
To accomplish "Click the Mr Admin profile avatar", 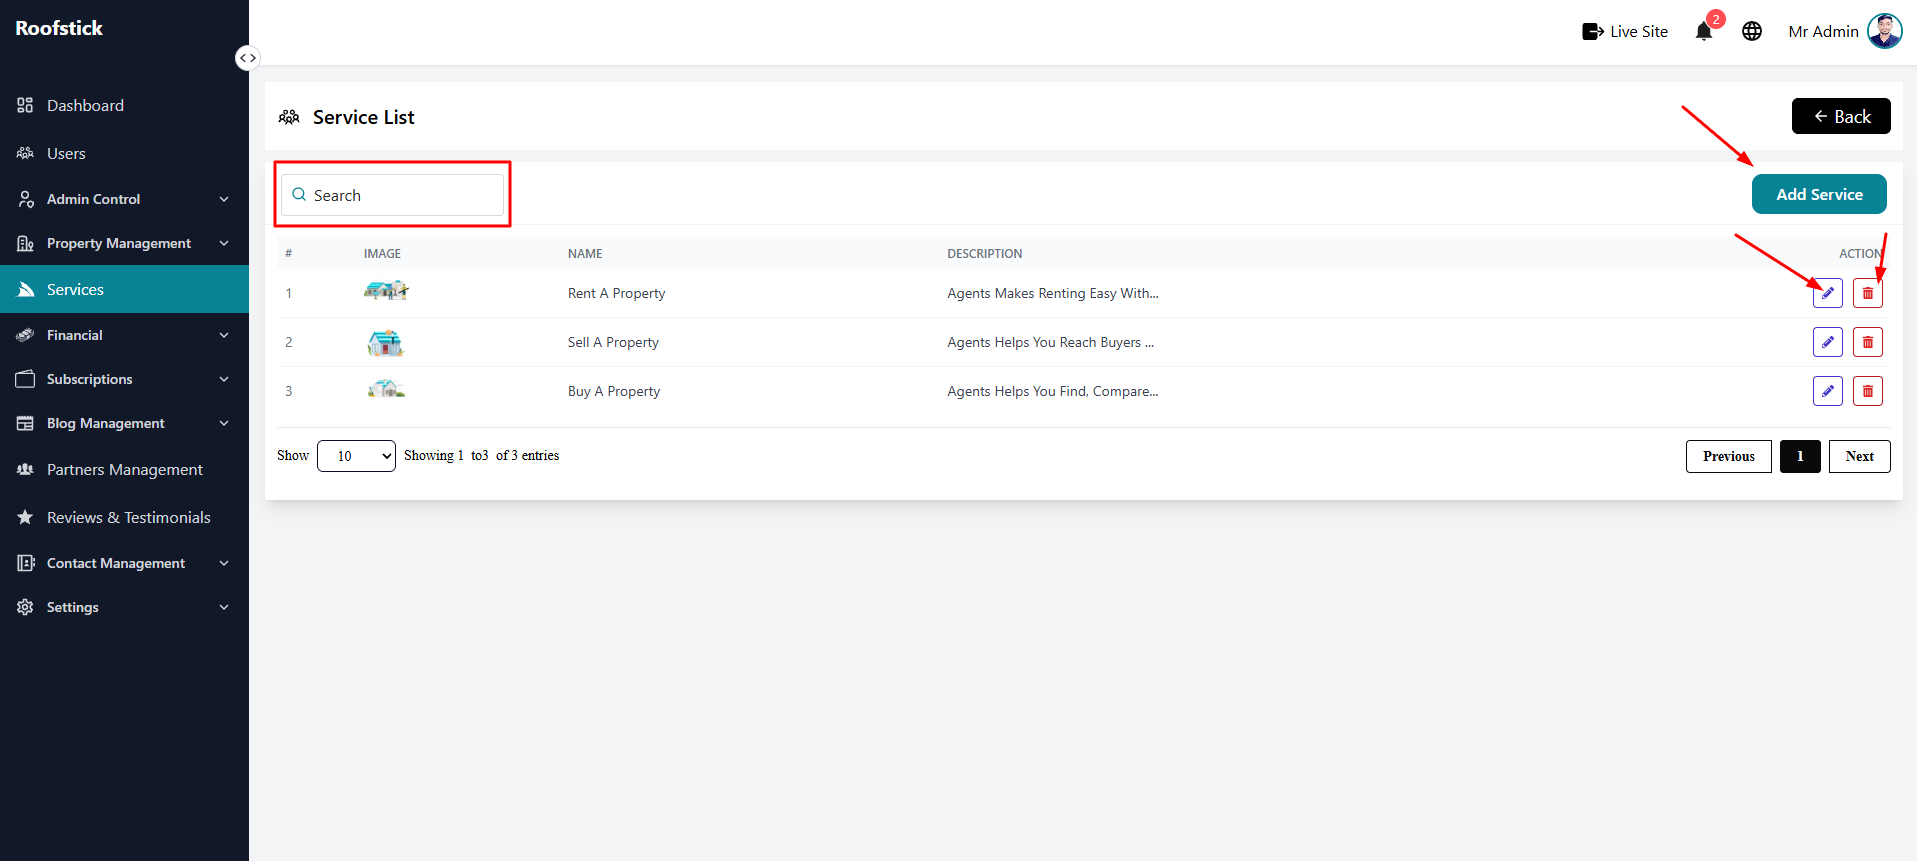I will (1885, 31).
